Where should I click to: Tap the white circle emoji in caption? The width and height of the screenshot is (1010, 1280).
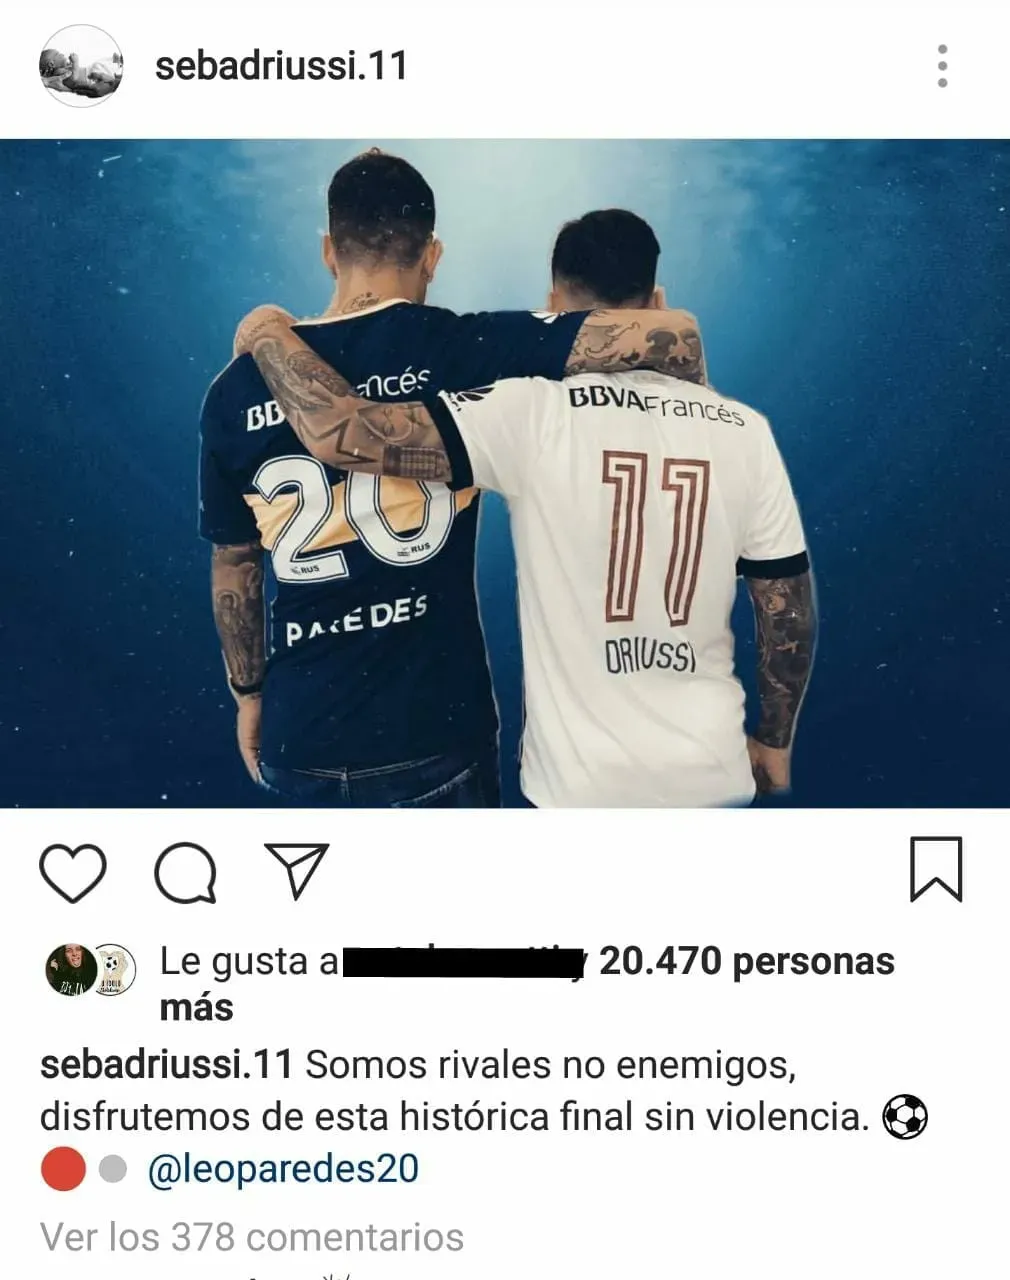click(x=113, y=1168)
